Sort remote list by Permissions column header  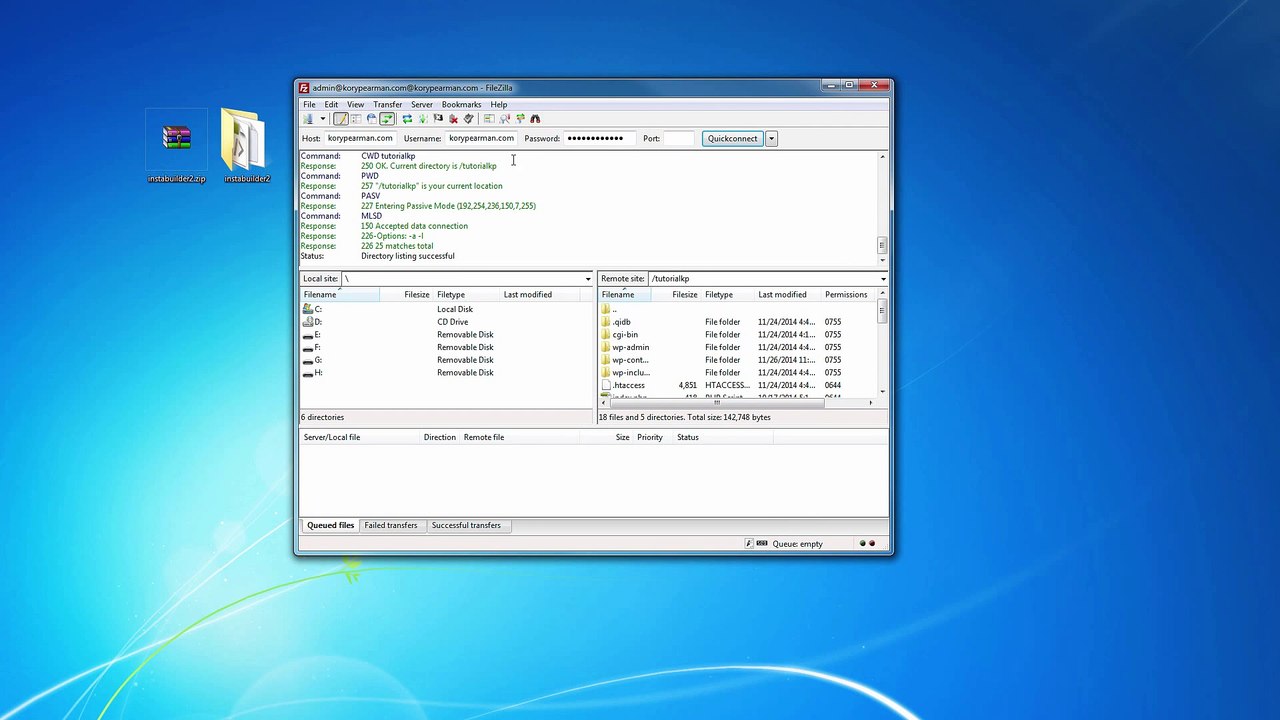tap(846, 295)
